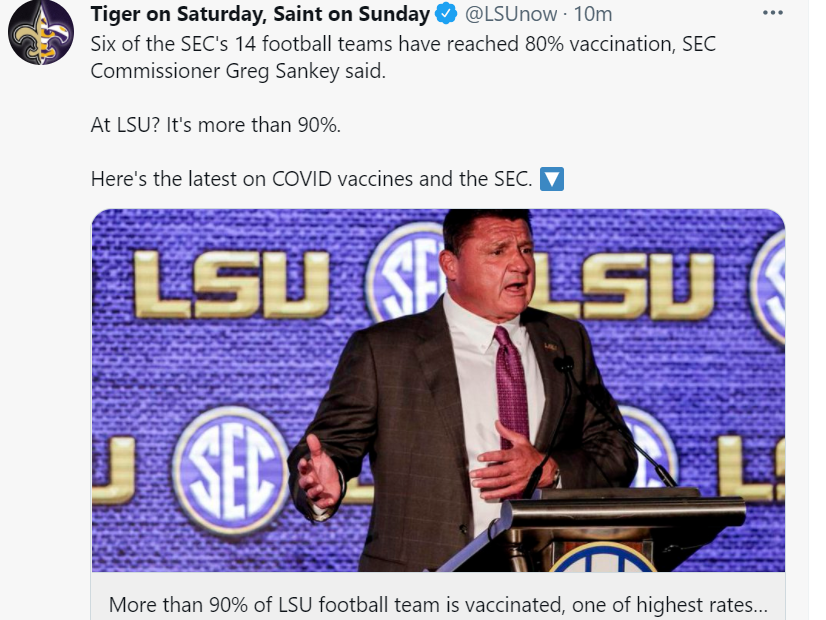This screenshot has height=620, width=826.
Task: Open the LSU press conference image
Action: (438, 390)
